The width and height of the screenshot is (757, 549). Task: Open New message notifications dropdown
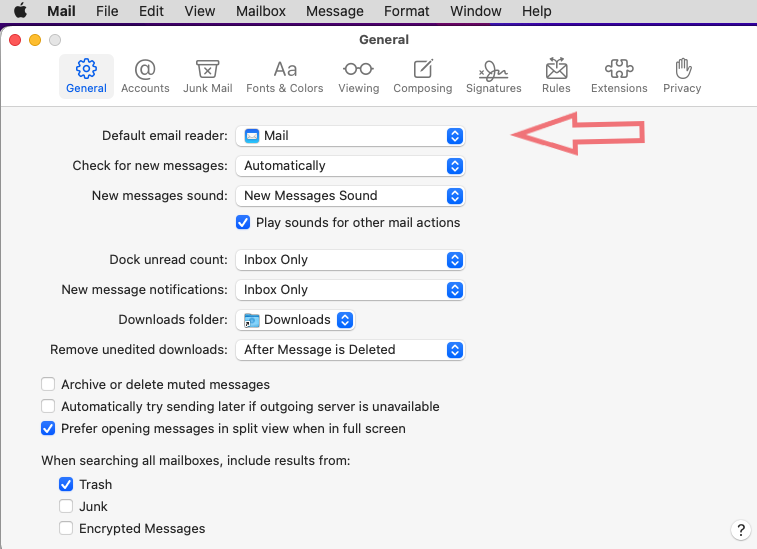(350, 290)
